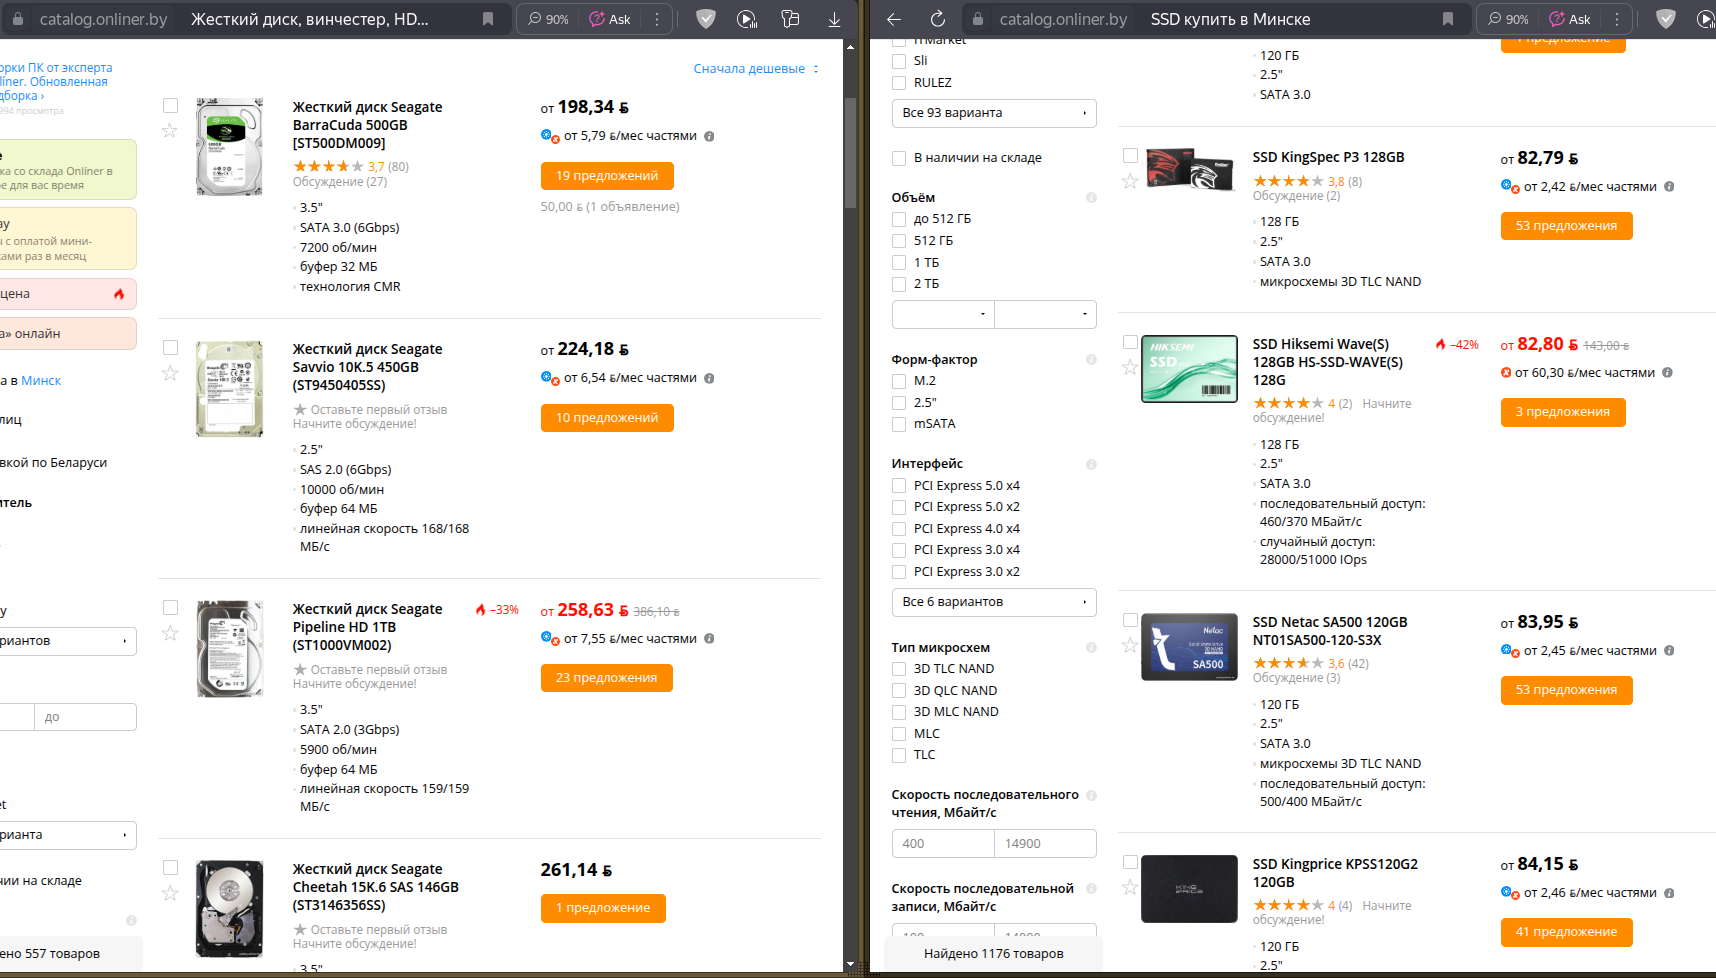Enable the 'В наличии на складе' checkbox

[x=899, y=158]
